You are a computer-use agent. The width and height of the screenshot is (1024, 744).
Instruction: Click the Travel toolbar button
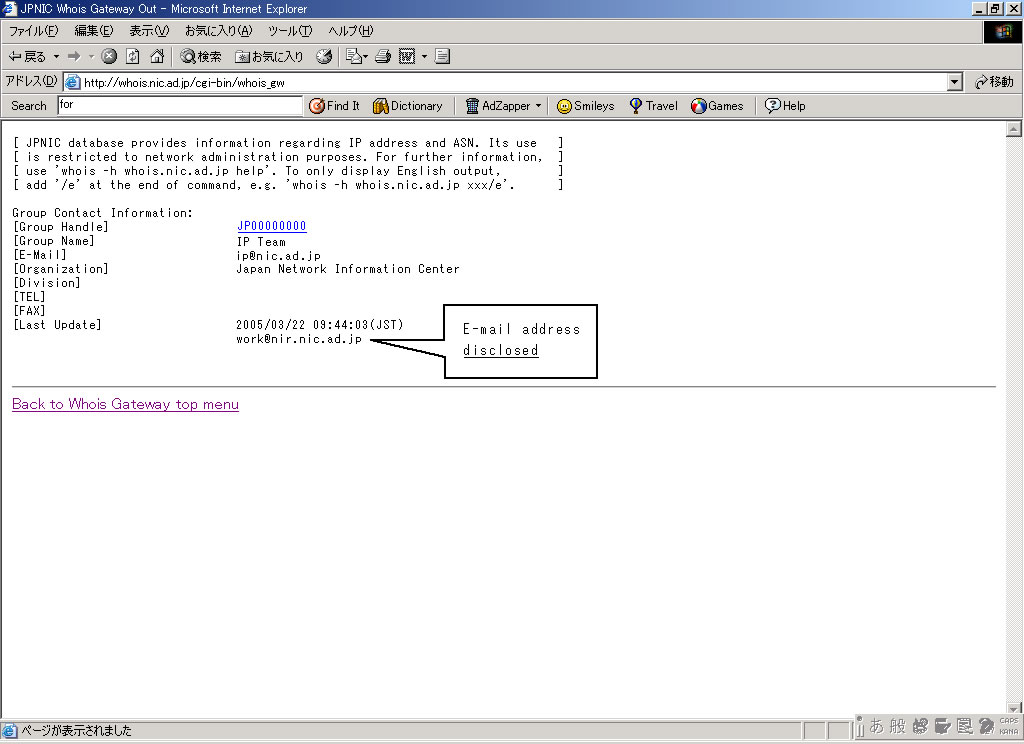coord(653,106)
